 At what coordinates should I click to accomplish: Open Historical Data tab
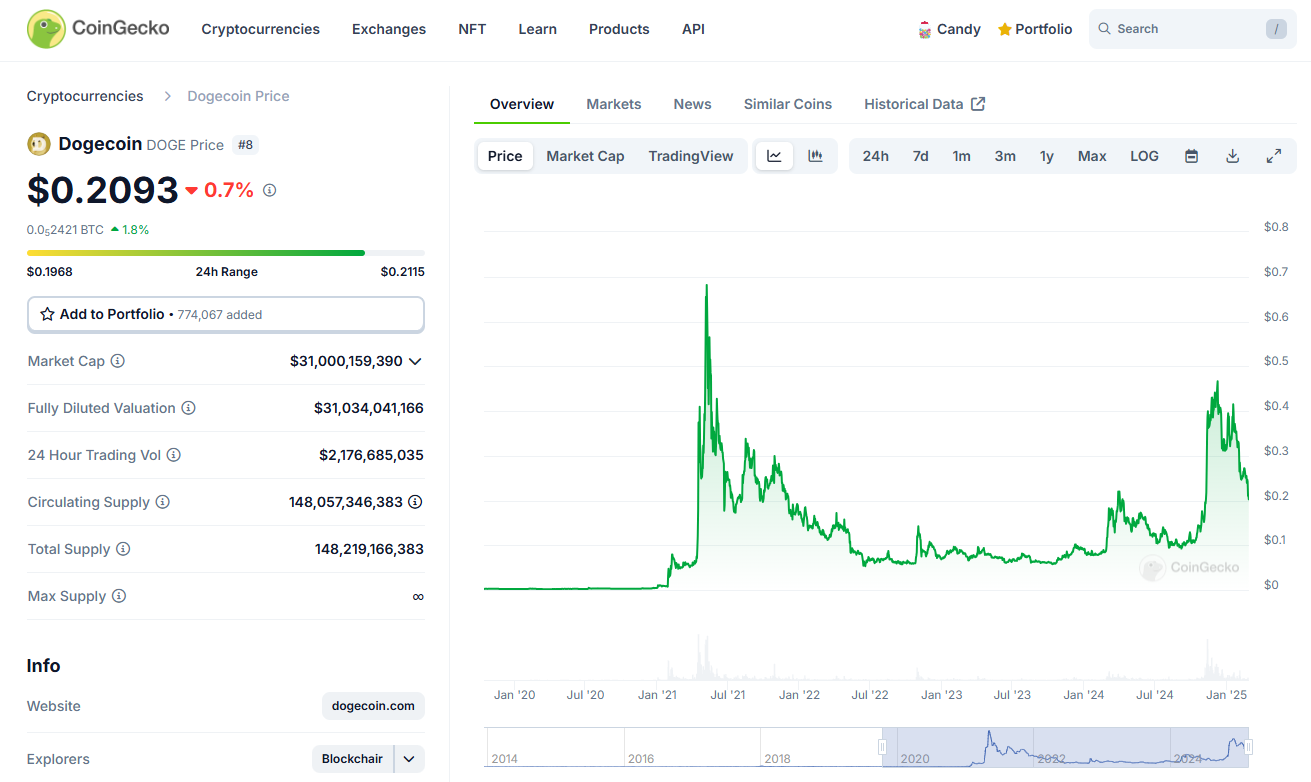click(925, 104)
